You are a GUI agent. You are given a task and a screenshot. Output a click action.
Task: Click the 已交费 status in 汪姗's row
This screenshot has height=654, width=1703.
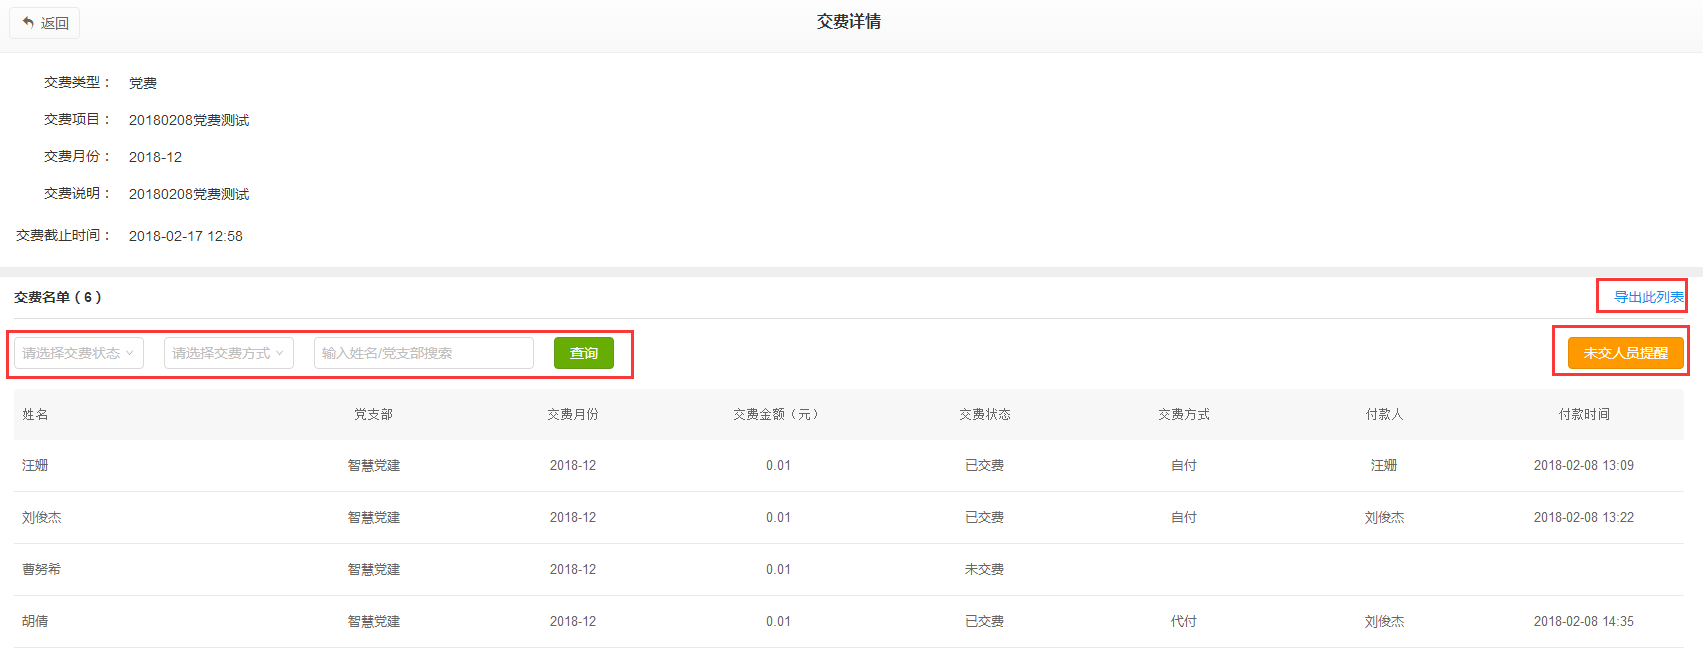(984, 465)
